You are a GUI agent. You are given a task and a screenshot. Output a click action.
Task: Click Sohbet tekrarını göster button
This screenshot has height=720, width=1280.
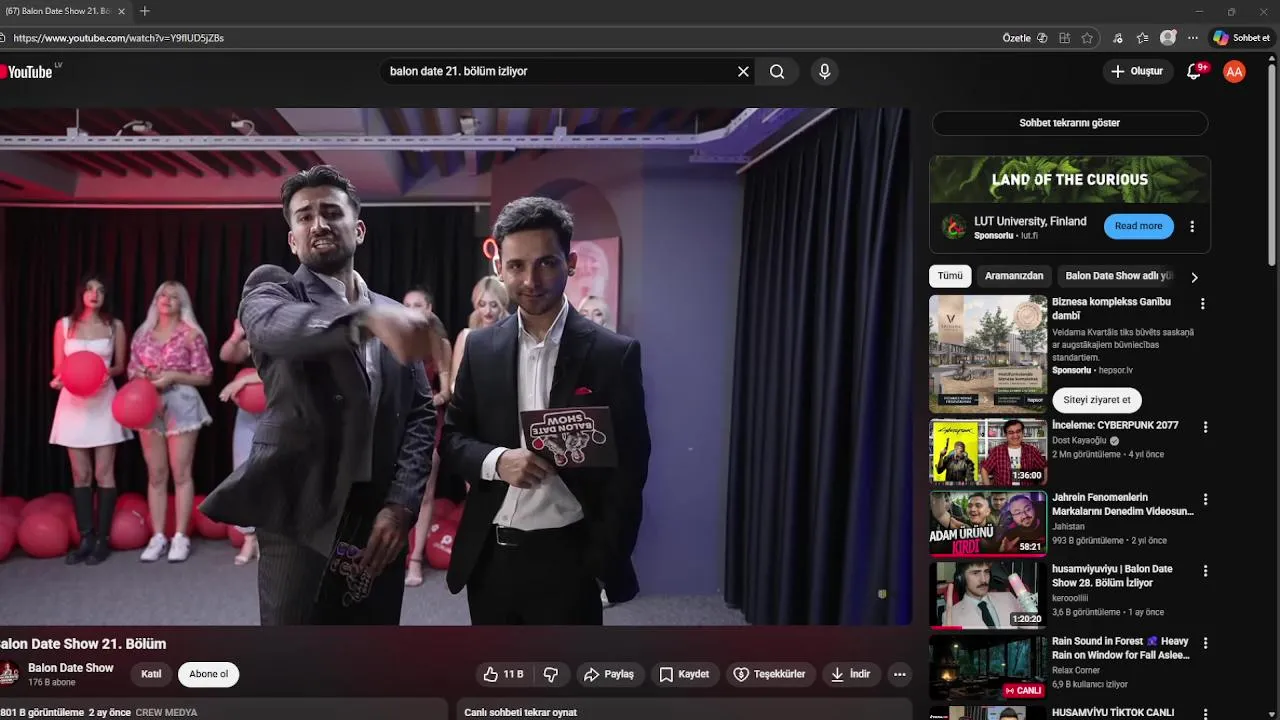pyautogui.click(x=1070, y=123)
